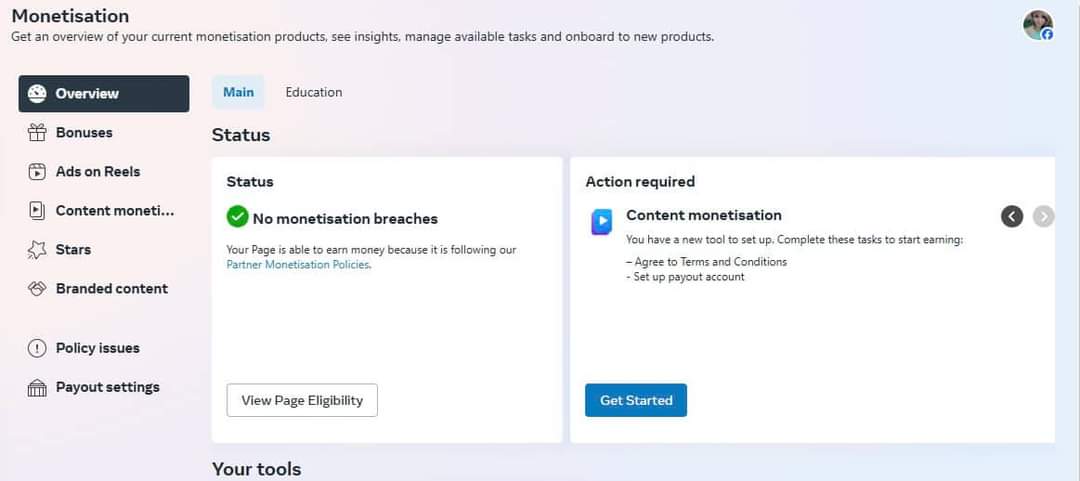Go to previous Action required card
This screenshot has height=481, width=1080.
click(x=1012, y=216)
